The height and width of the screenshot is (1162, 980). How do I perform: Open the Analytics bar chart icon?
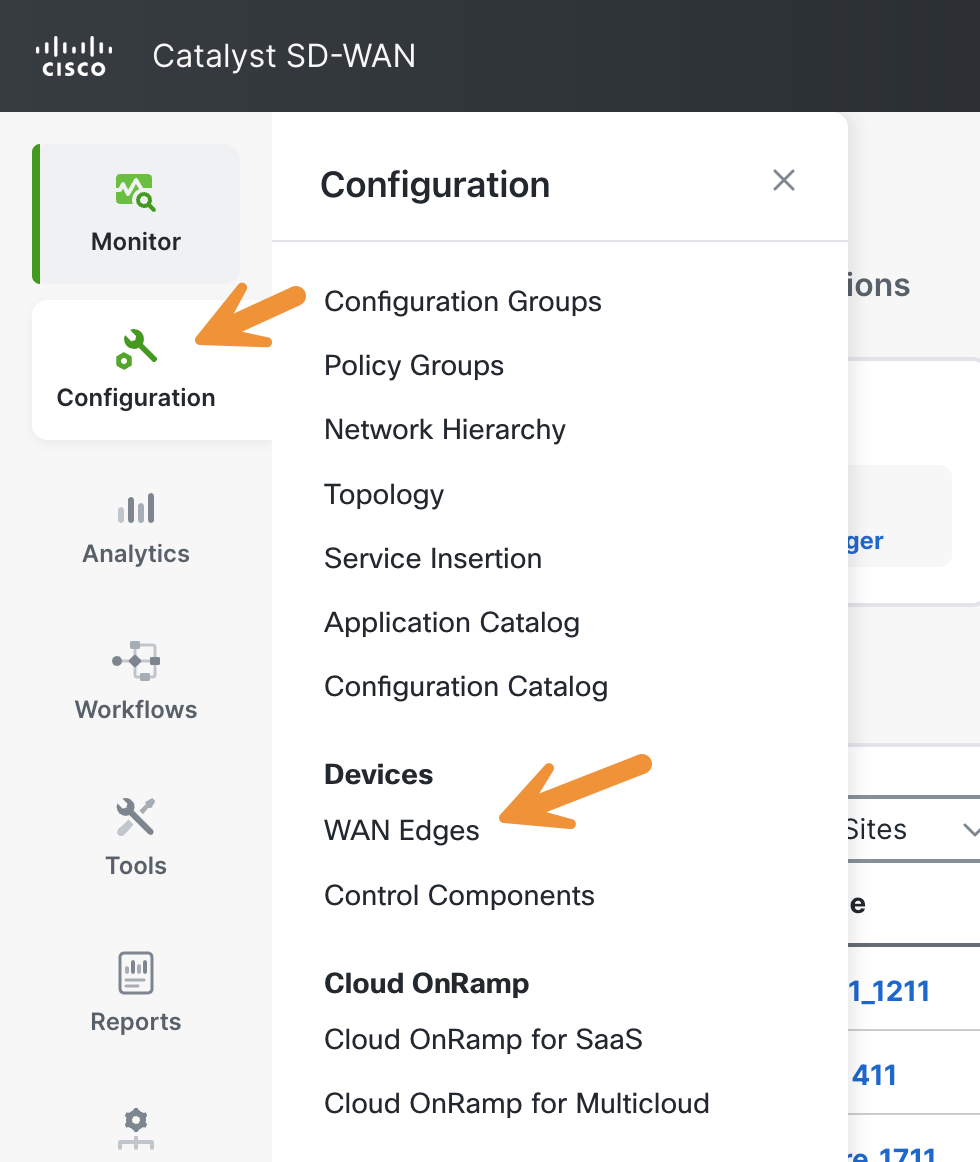click(x=136, y=508)
